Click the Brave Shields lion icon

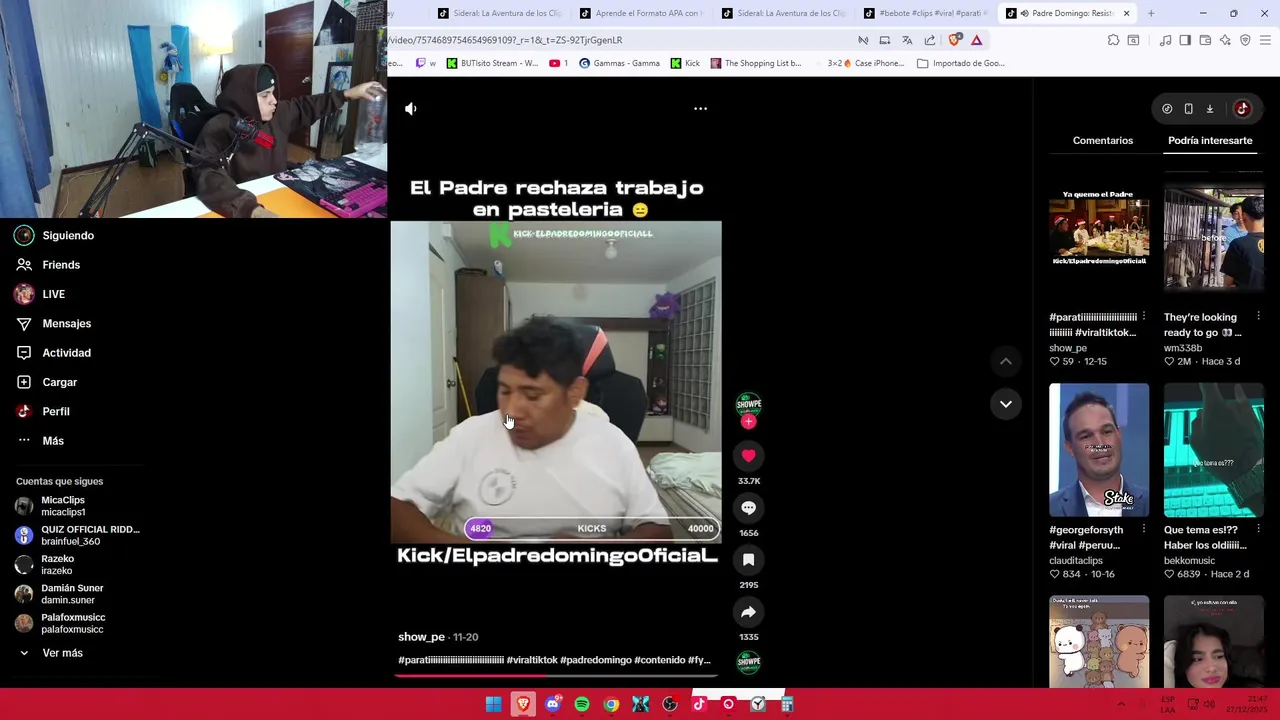(954, 40)
